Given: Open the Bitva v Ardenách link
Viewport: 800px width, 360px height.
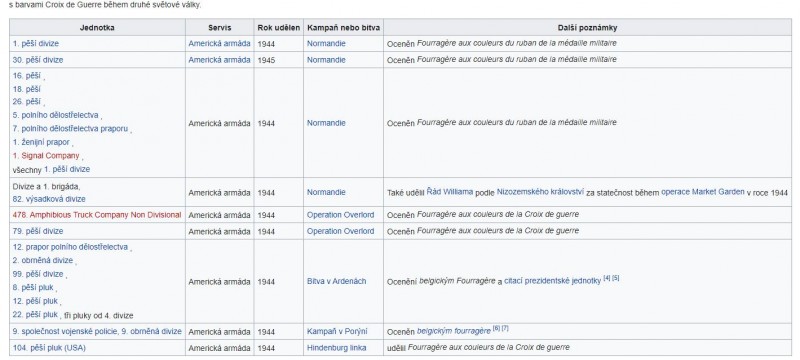Looking at the screenshot, I should (x=336, y=281).
